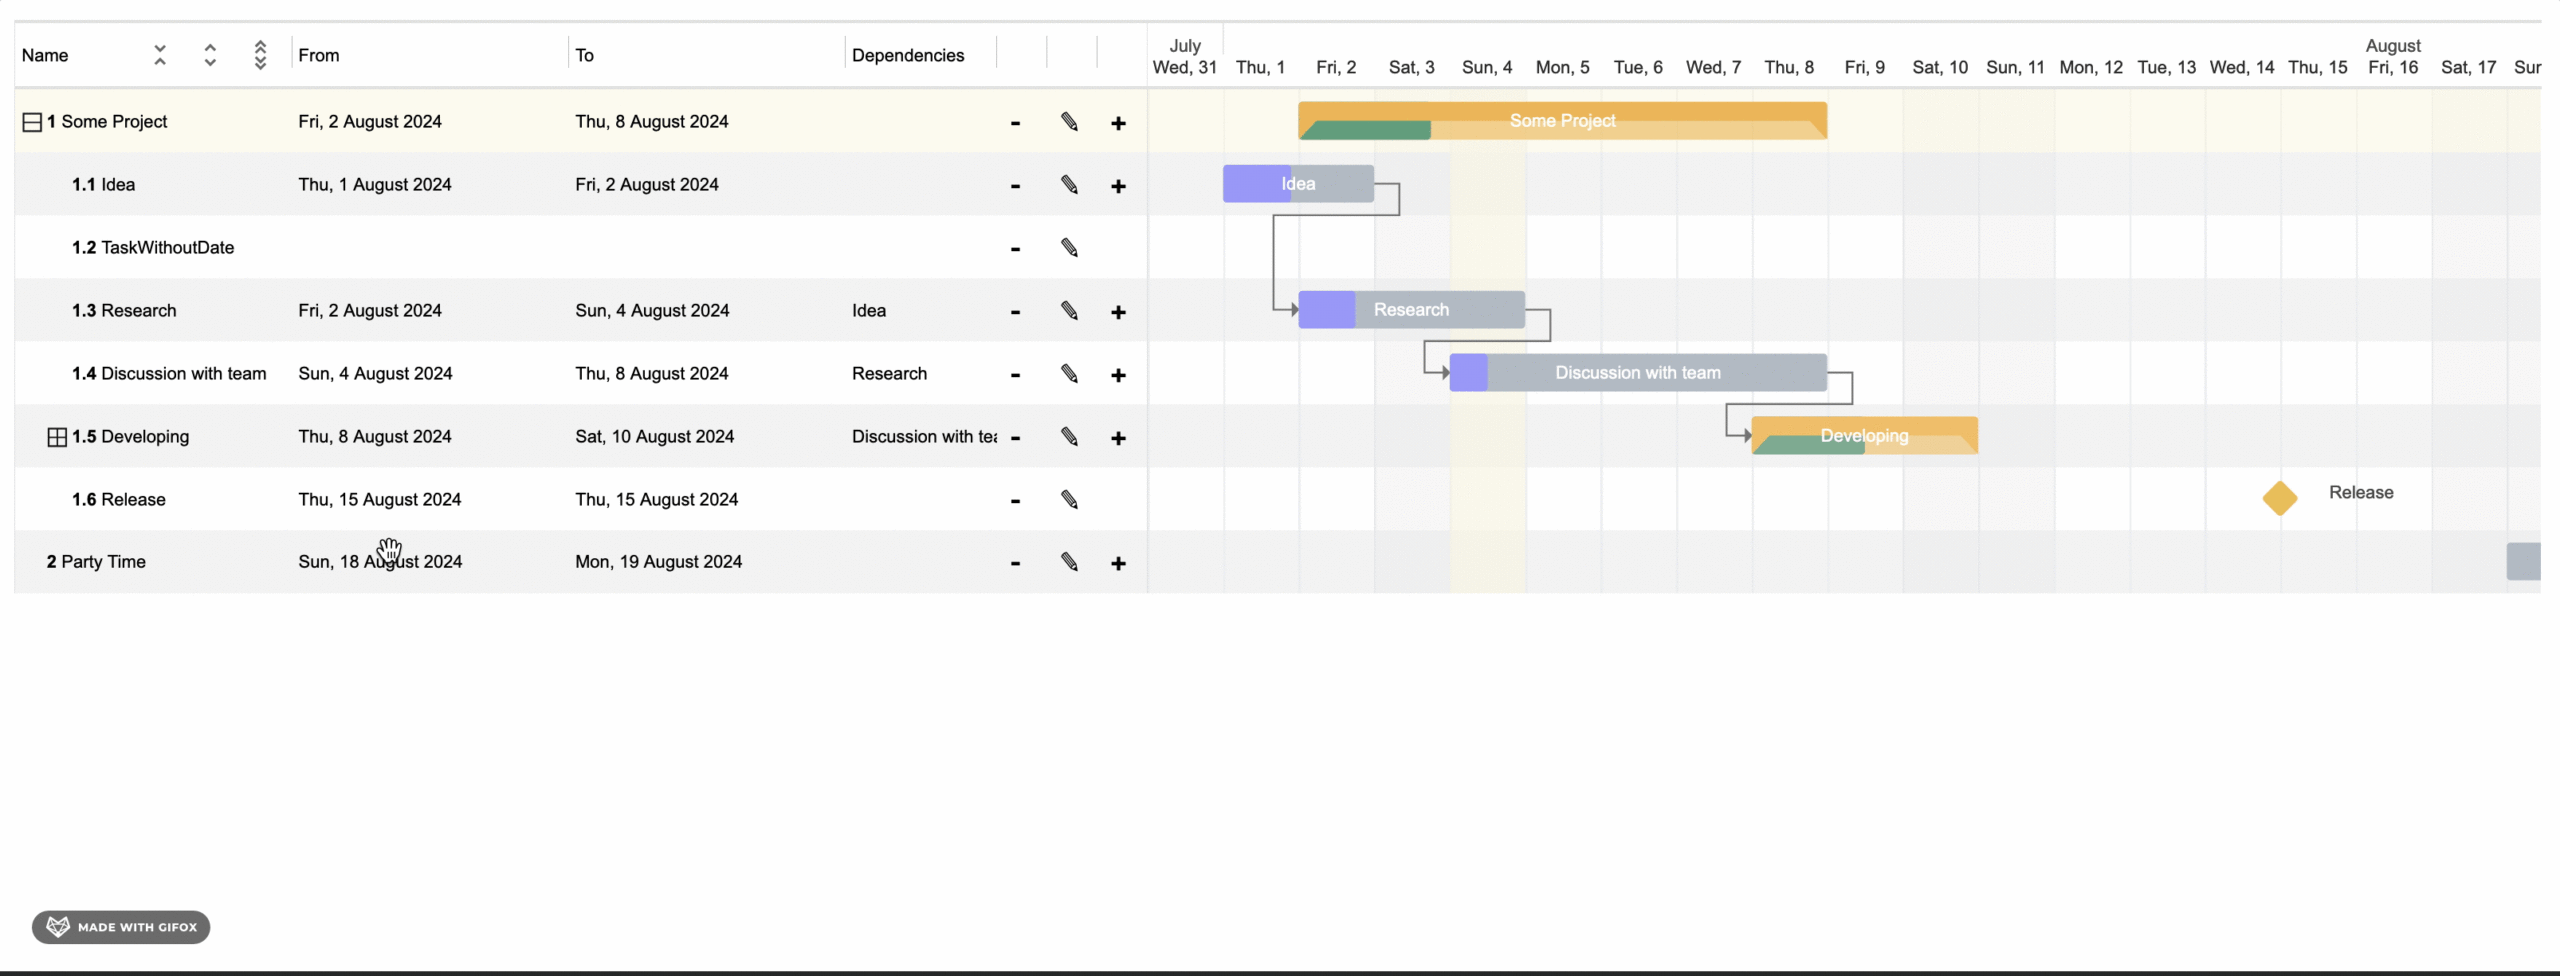Add a task after Discussion with team
Image resolution: width=2560 pixels, height=976 pixels.
(x=1118, y=375)
